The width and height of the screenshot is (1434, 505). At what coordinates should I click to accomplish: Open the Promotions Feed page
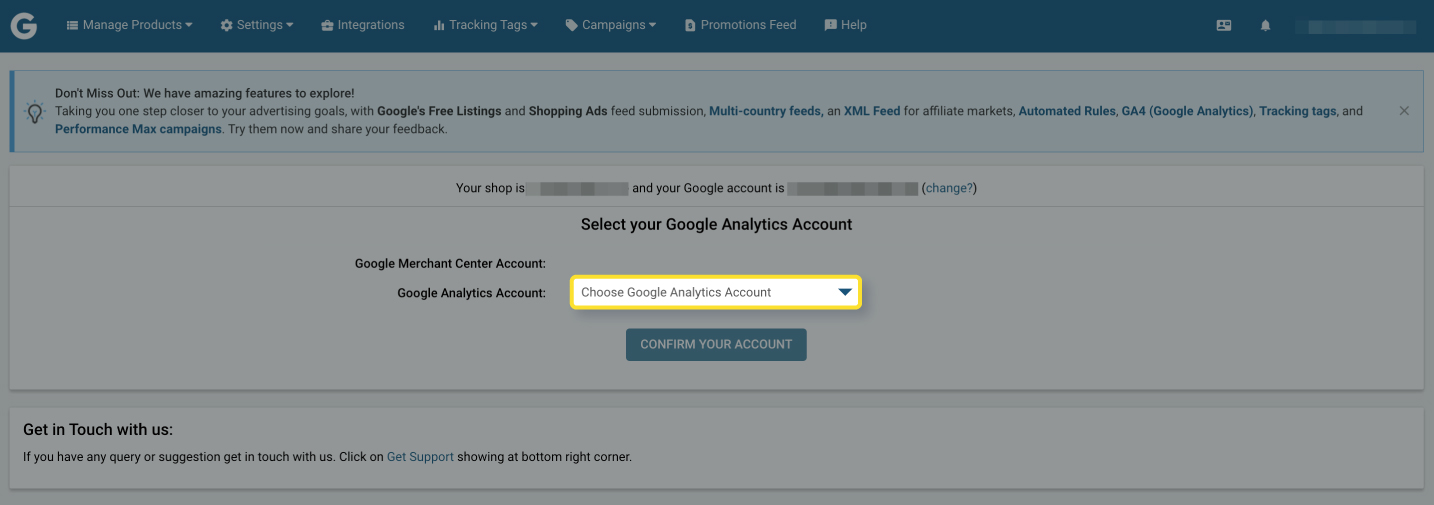tap(740, 25)
